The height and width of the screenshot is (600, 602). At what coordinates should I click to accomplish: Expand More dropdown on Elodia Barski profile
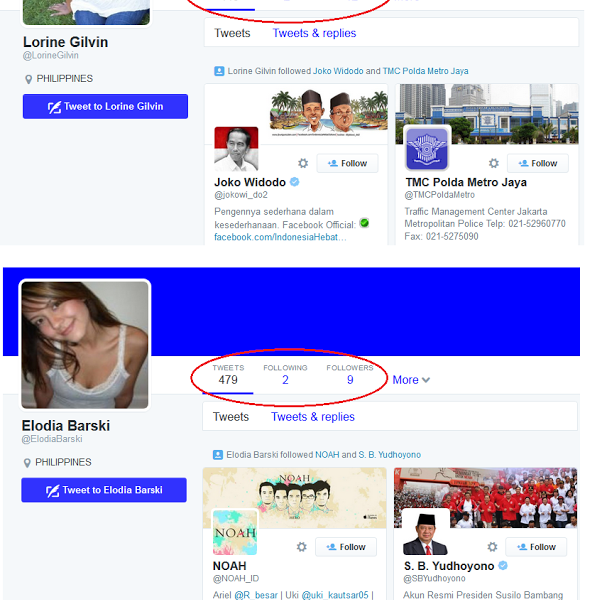point(411,380)
